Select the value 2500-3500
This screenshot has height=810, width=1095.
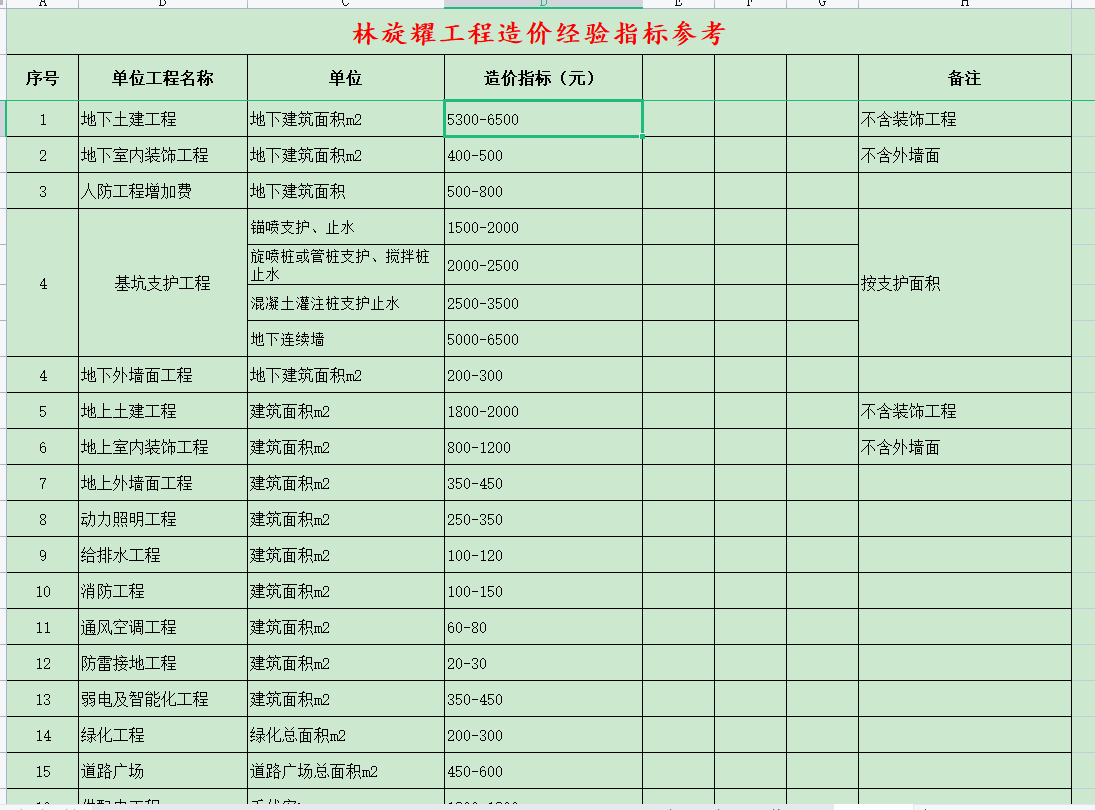pyautogui.click(x=543, y=303)
